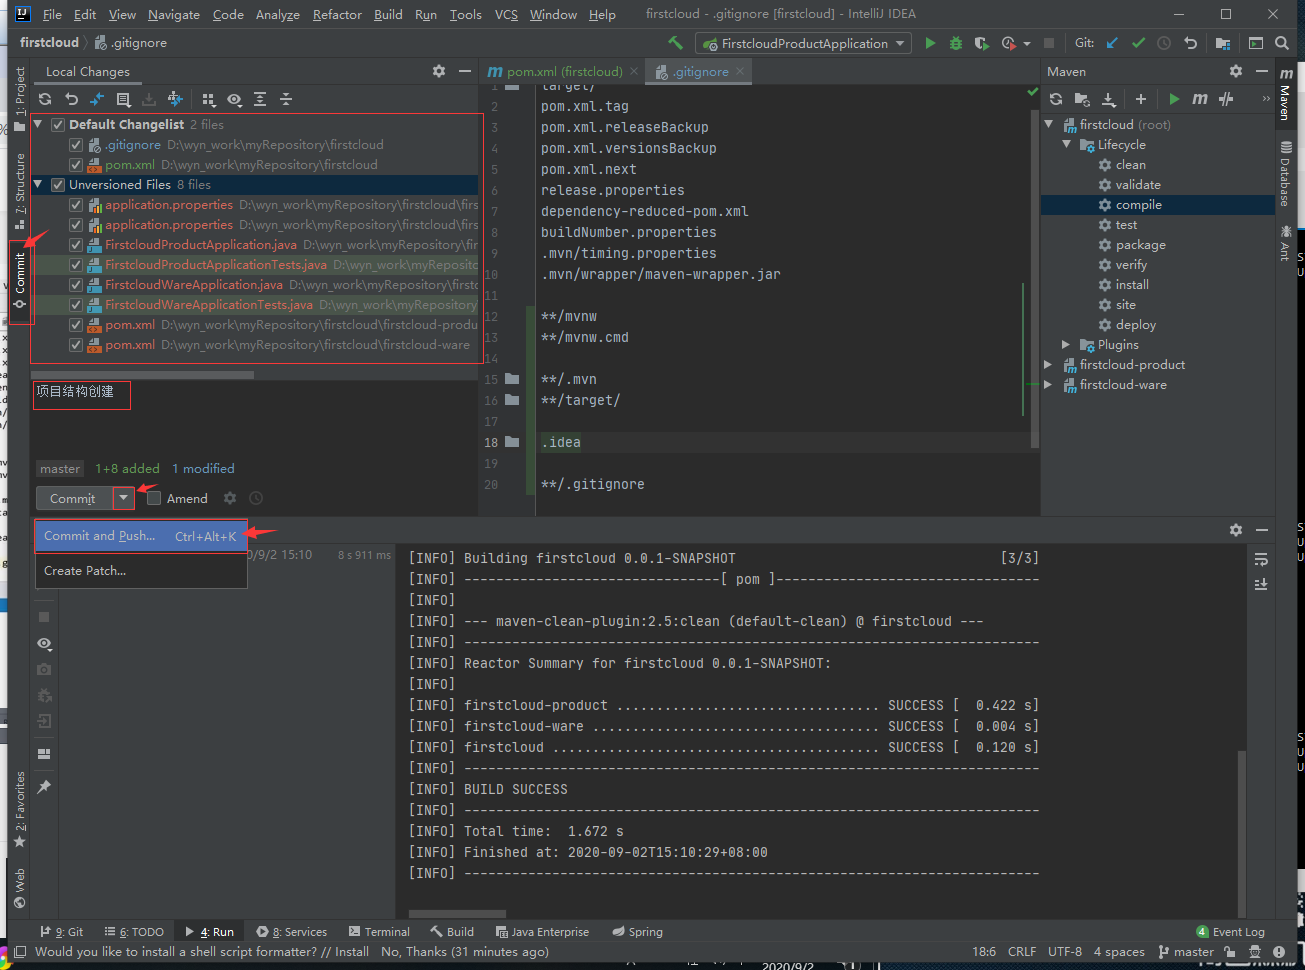Click the Commit button
Viewport: 1305px width, 970px height.
[74, 498]
